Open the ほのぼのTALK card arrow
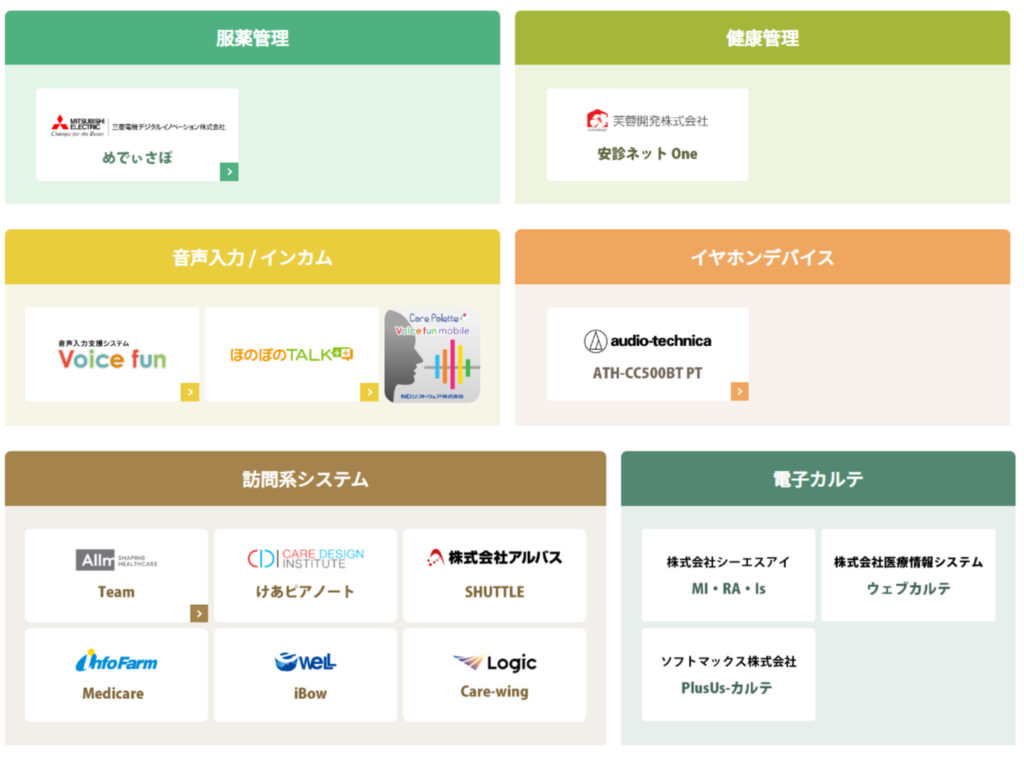Viewport: 1024px width, 759px height. pos(369,392)
